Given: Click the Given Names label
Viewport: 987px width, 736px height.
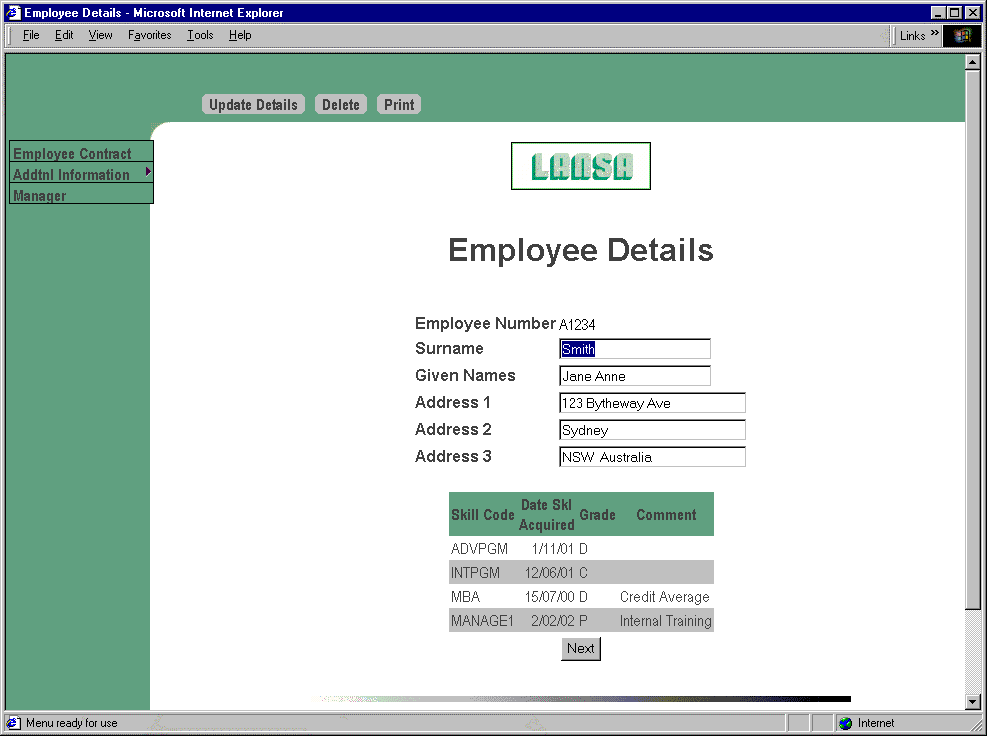Looking at the screenshot, I should coord(465,375).
